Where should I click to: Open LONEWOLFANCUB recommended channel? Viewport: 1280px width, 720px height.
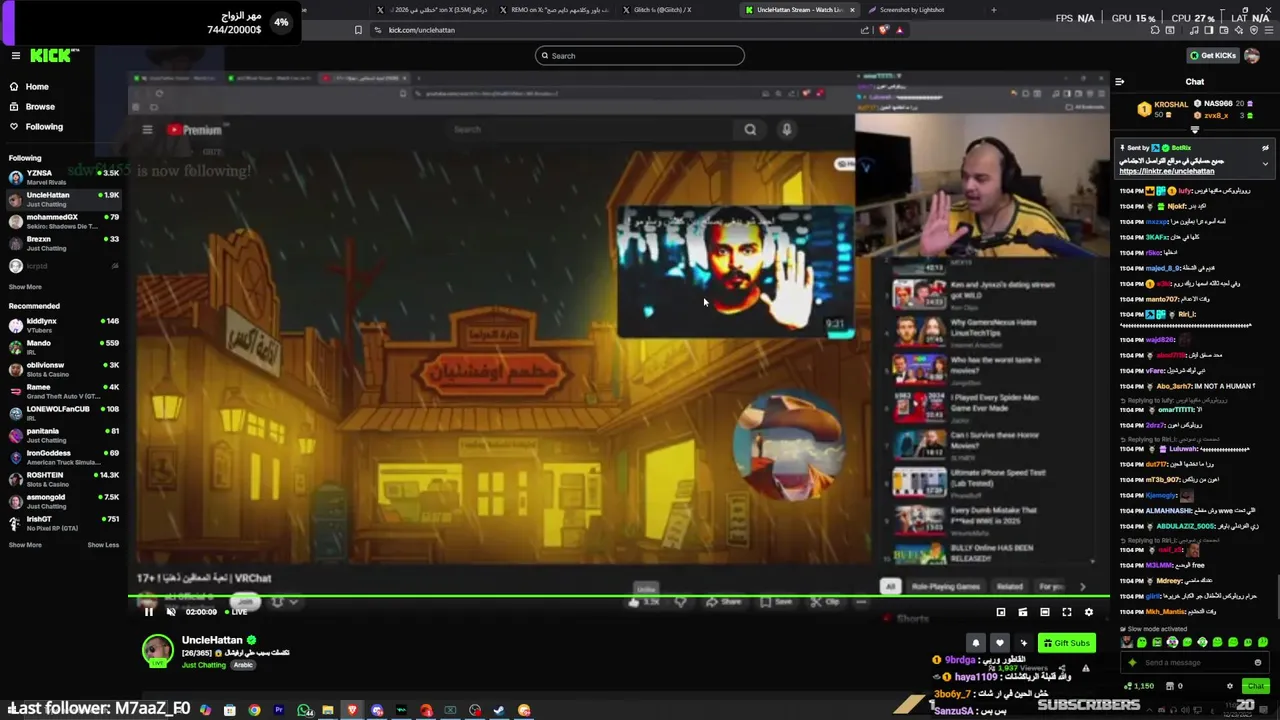(62, 413)
